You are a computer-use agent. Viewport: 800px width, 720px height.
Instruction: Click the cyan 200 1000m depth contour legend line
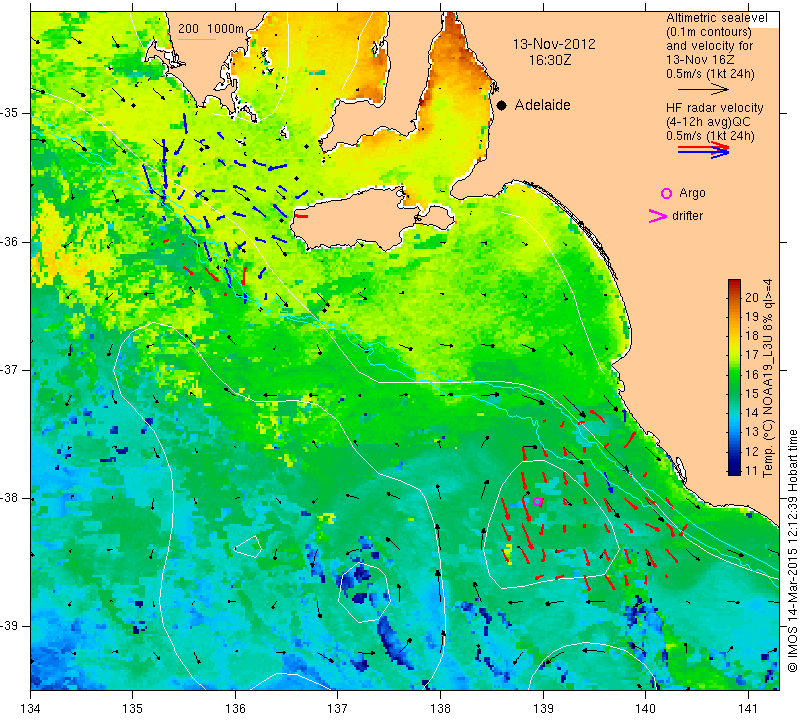196,39
